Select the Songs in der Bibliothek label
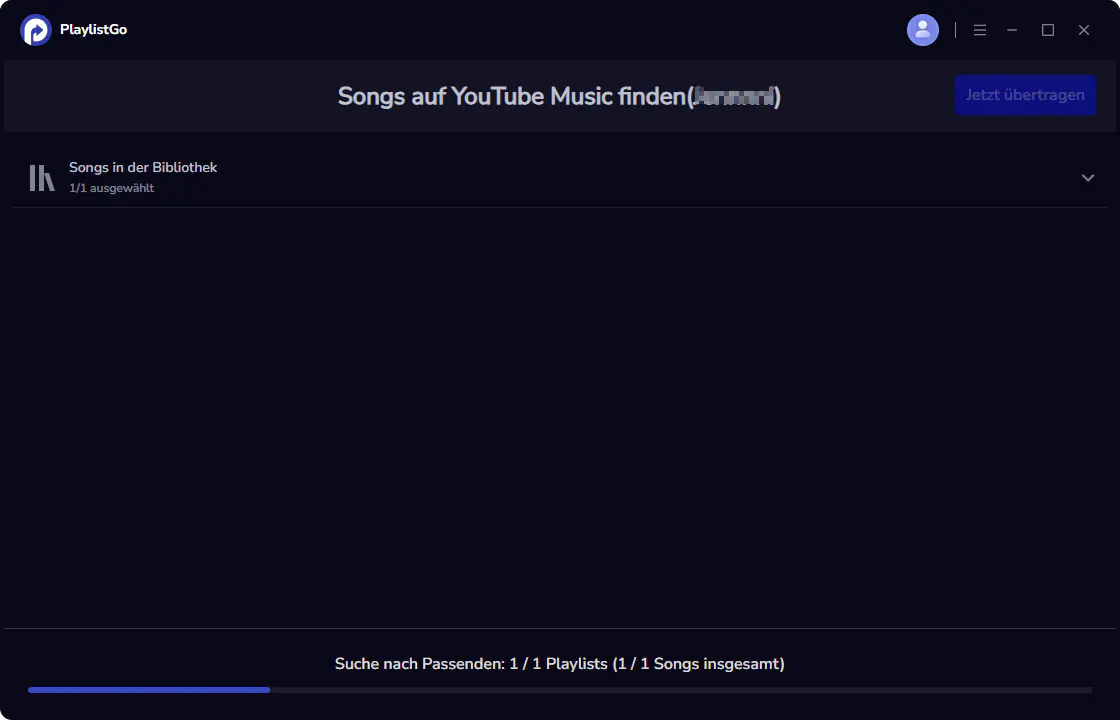 pyautogui.click(x=143, y=167)
